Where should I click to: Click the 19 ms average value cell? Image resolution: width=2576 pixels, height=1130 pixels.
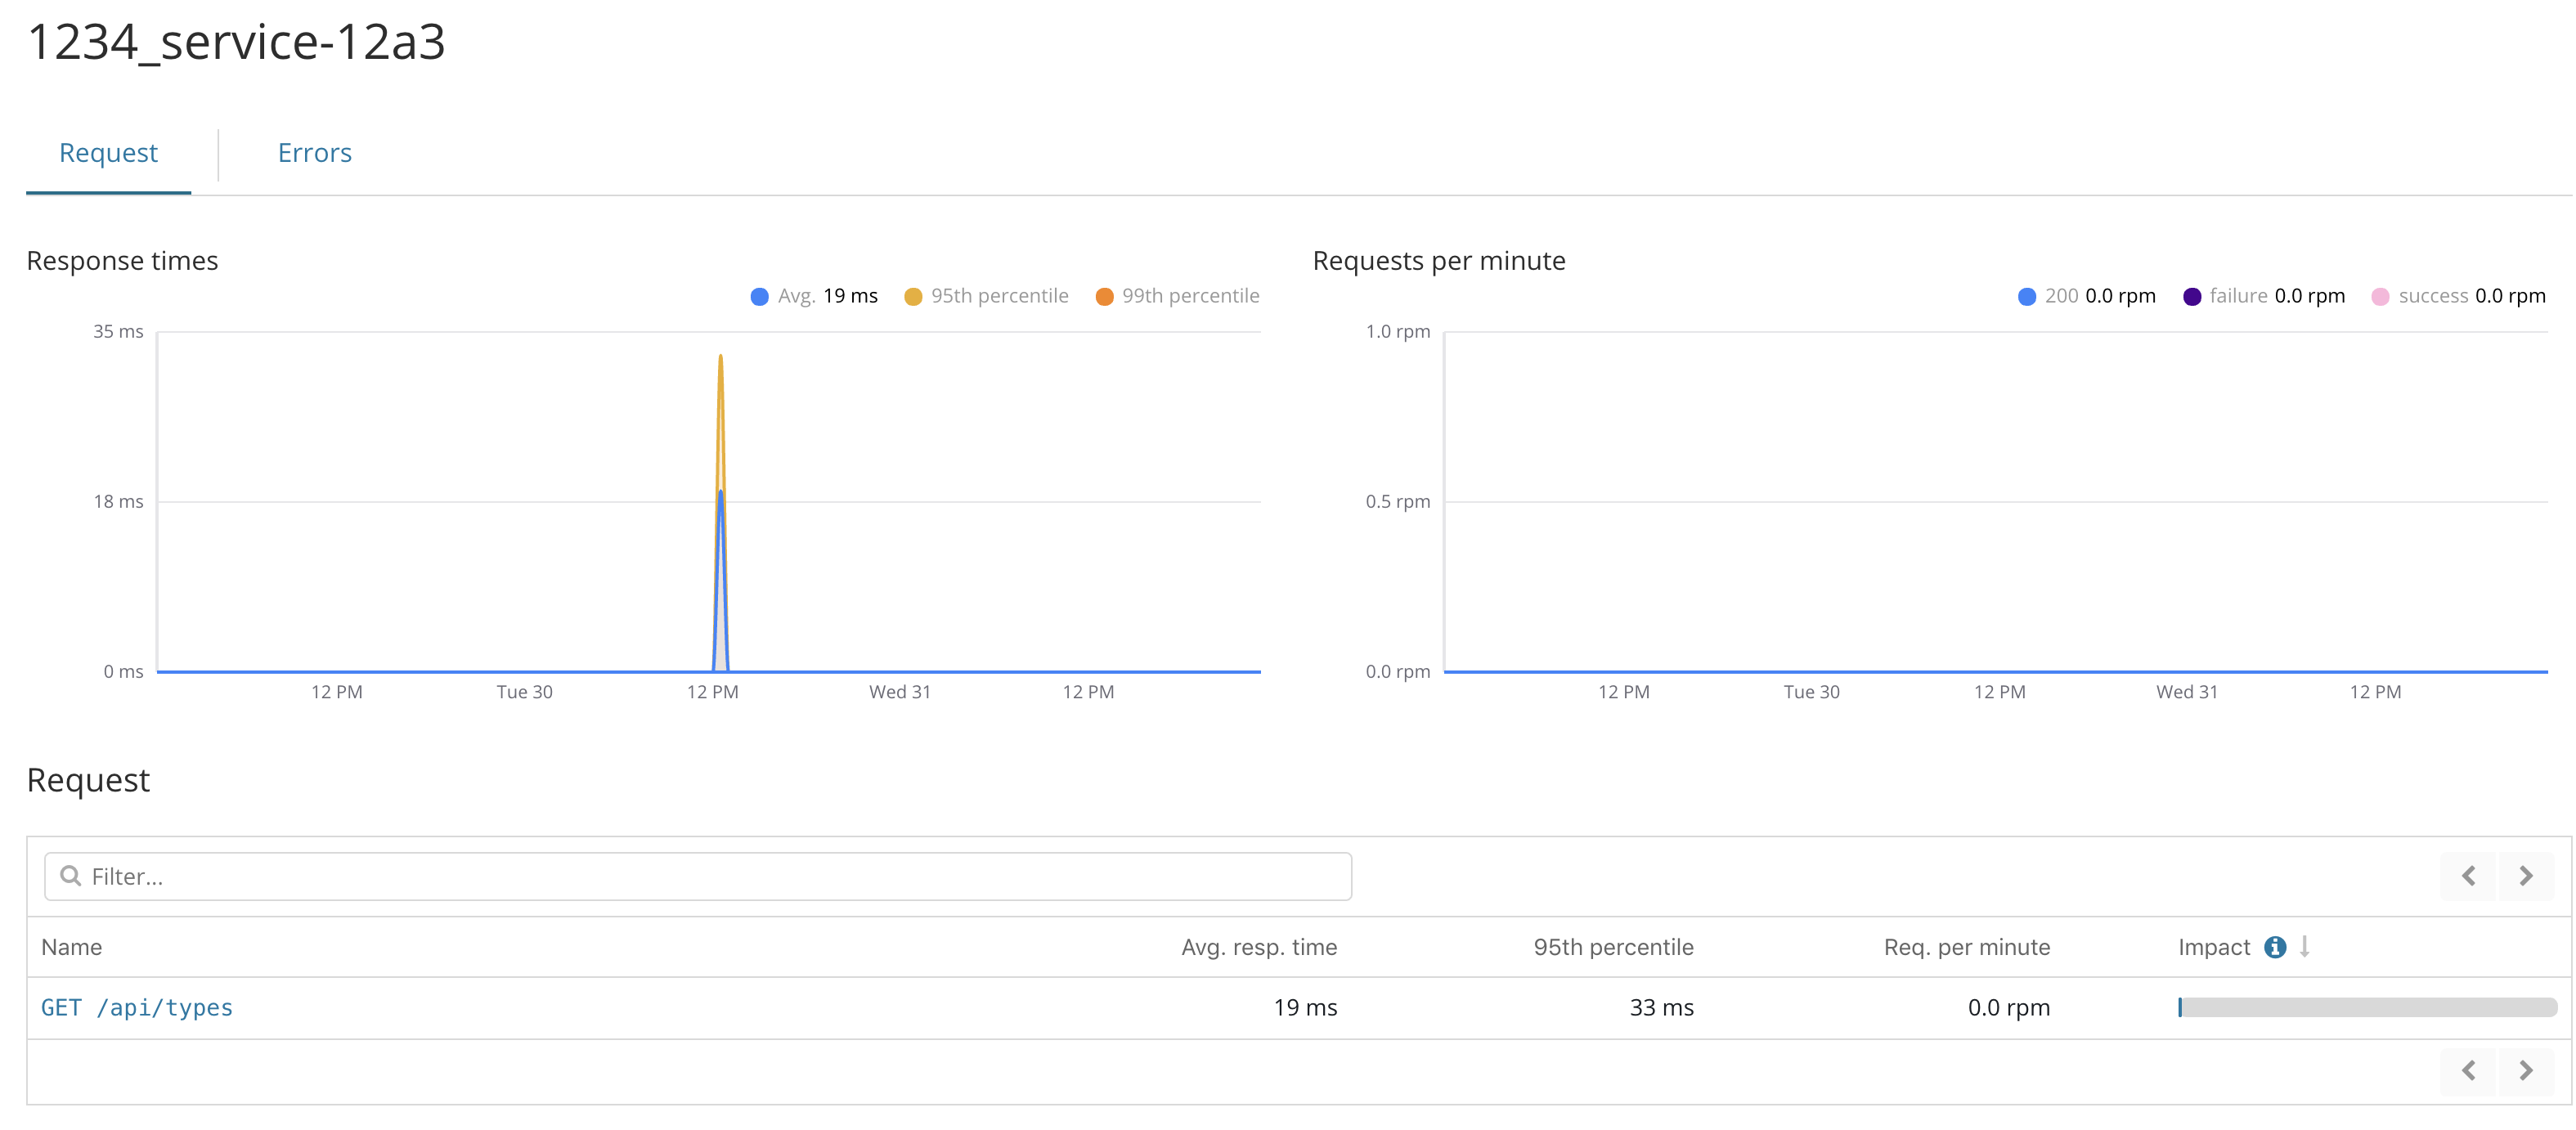pos(1305,1008)
